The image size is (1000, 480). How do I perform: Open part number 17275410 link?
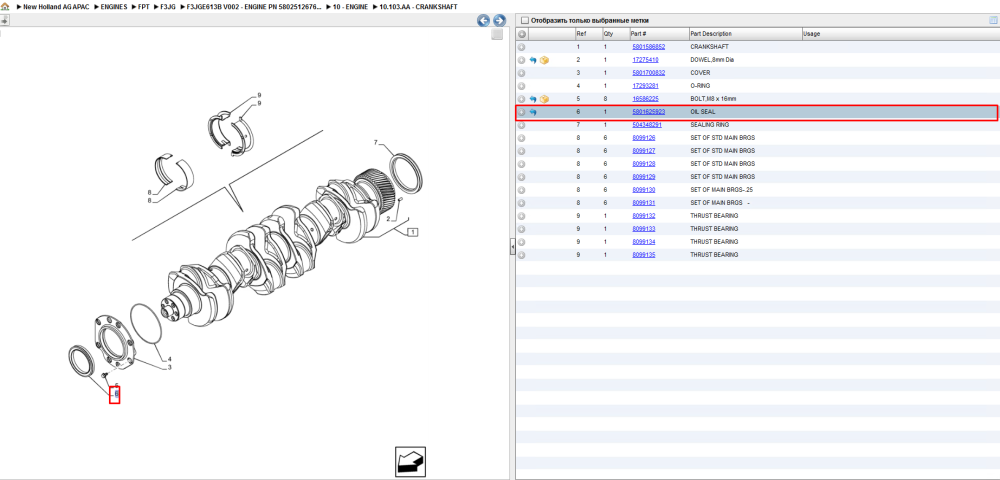(x=645, y=60)
